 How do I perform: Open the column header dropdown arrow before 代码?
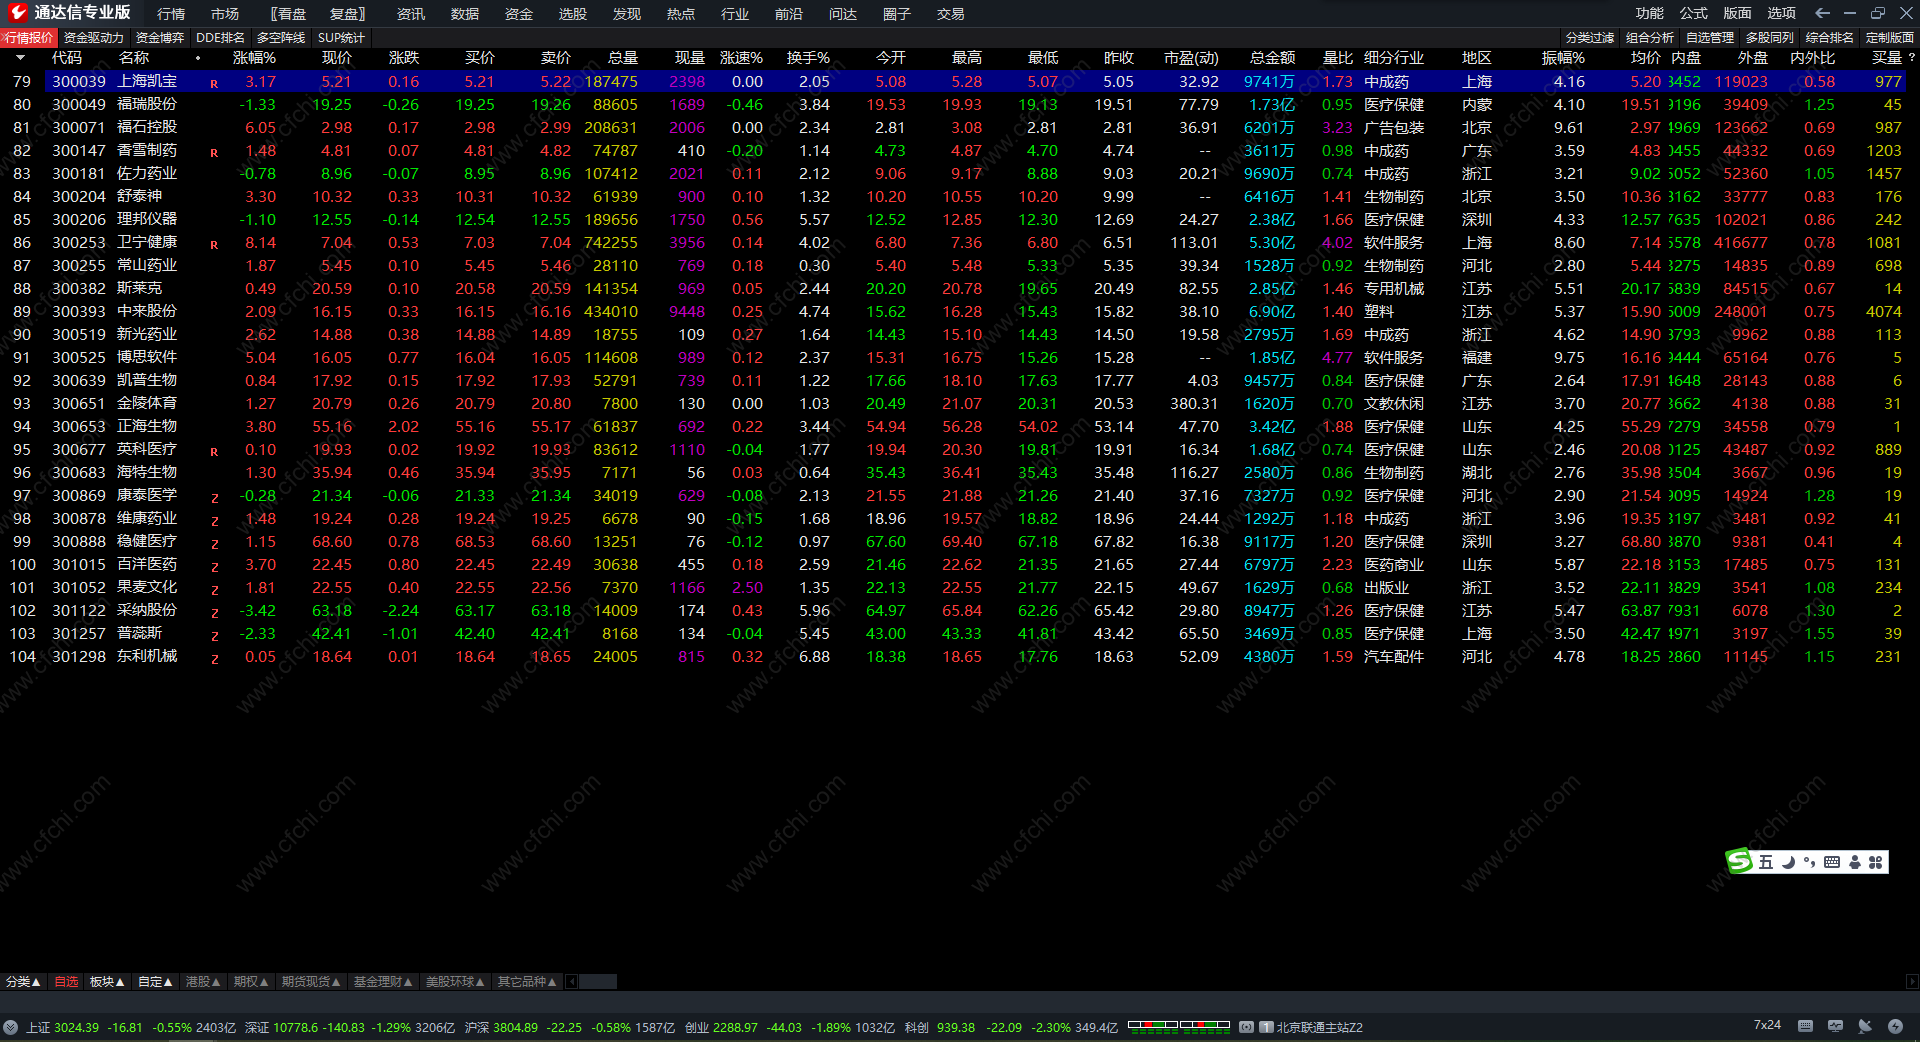(x=20, y=58)
